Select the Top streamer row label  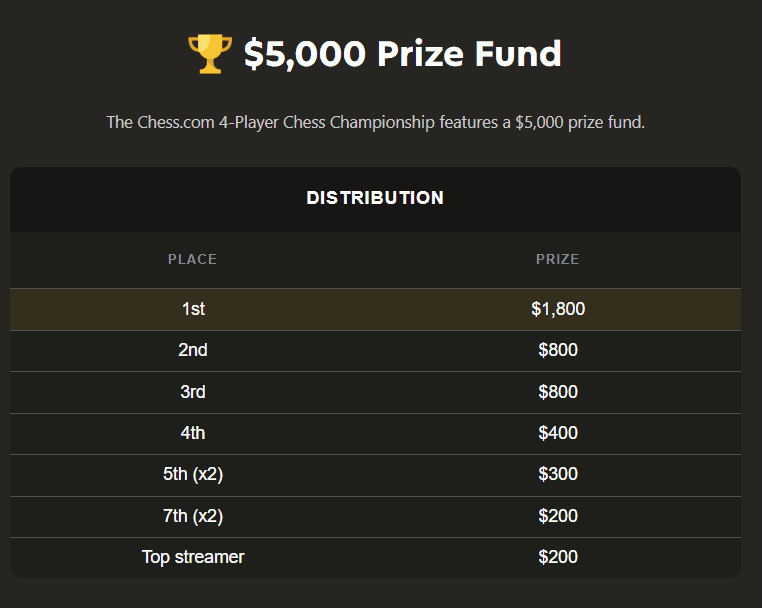193,557
